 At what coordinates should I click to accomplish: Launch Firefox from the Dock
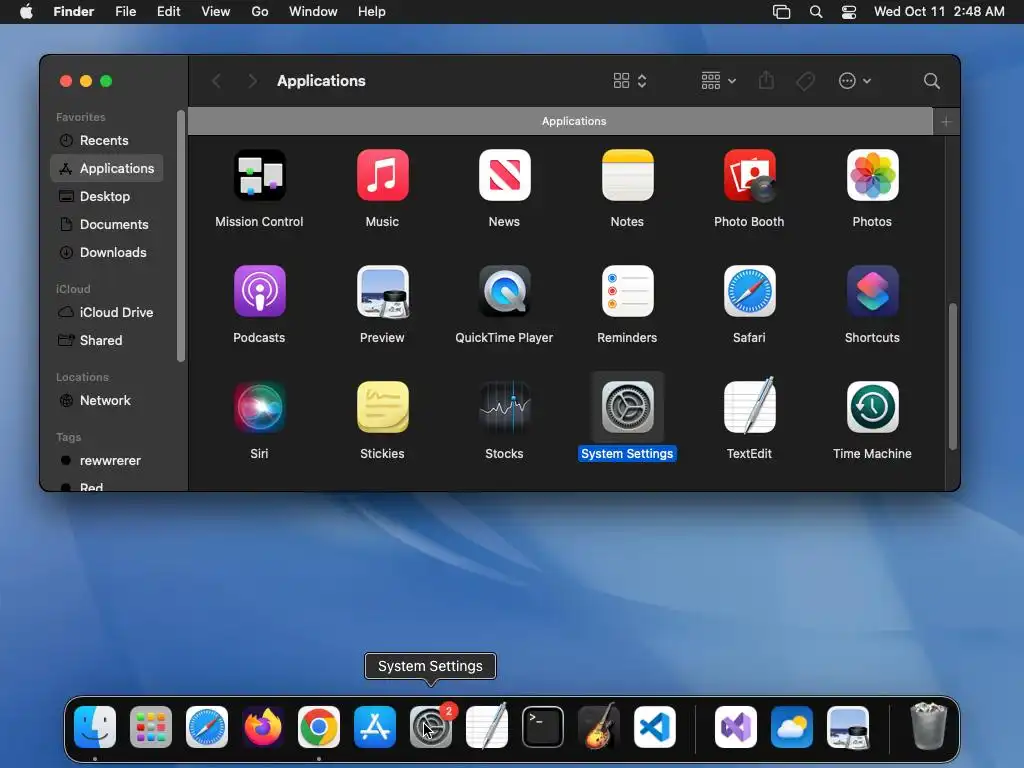263,727
